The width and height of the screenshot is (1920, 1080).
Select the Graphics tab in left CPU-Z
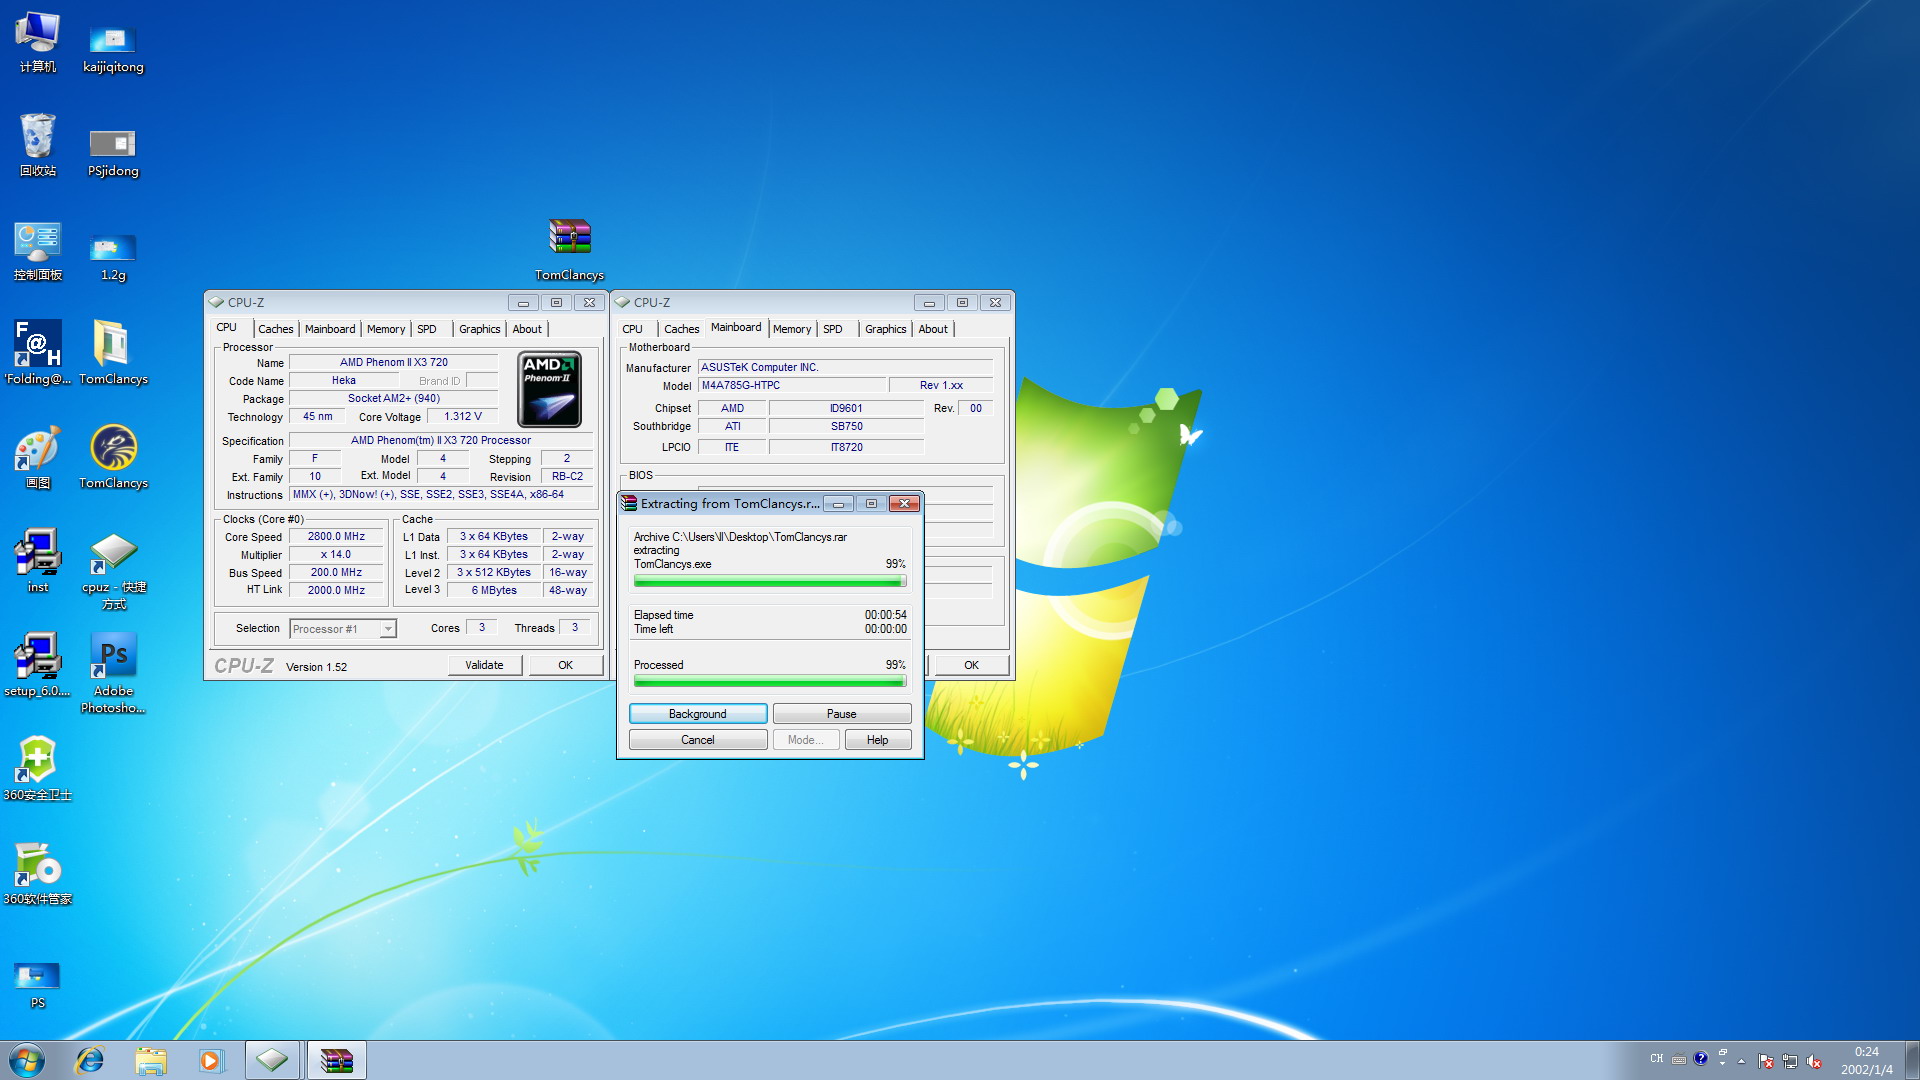479,329
